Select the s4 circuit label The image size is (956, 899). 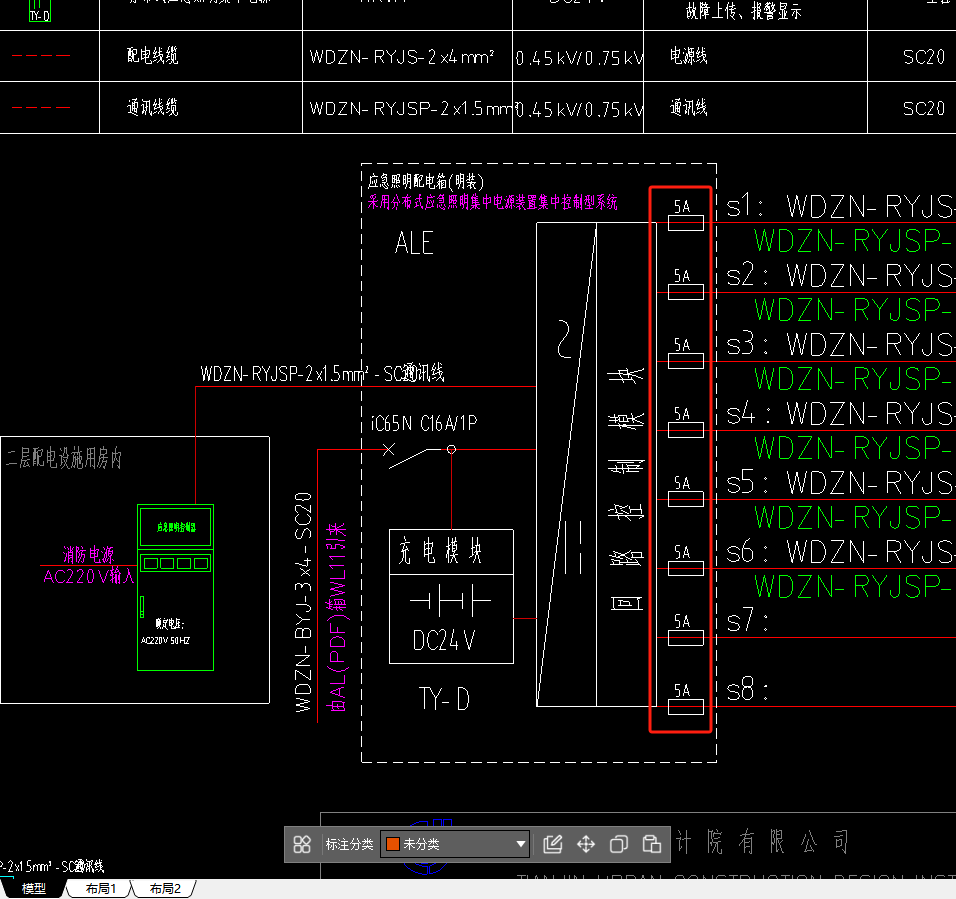tap(748, 414)
